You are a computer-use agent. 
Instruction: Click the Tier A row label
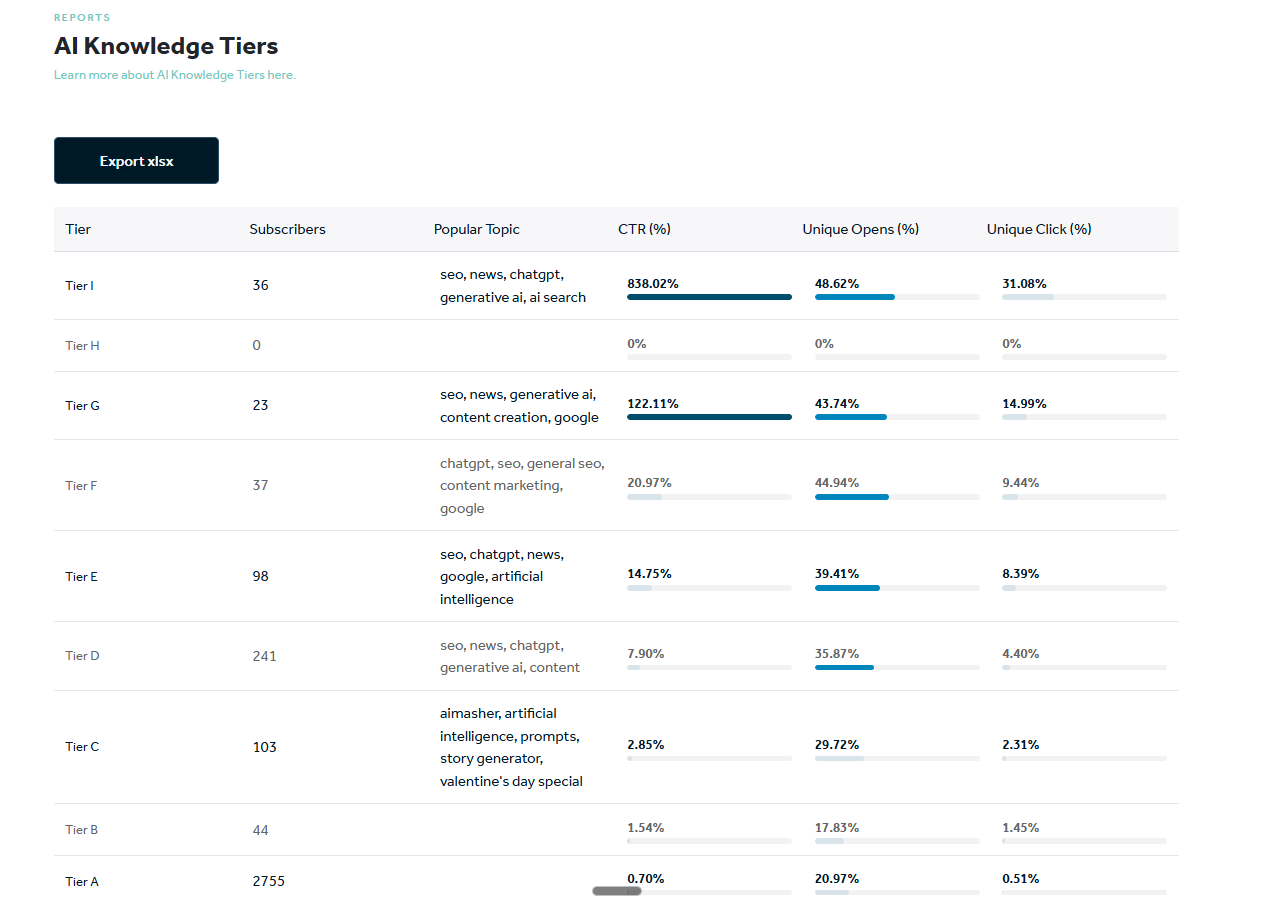82,882
